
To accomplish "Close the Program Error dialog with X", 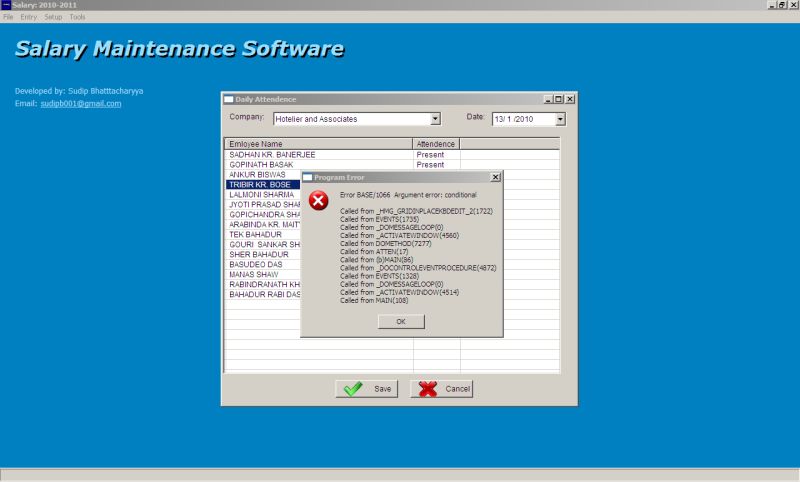I will click(496, 177).
